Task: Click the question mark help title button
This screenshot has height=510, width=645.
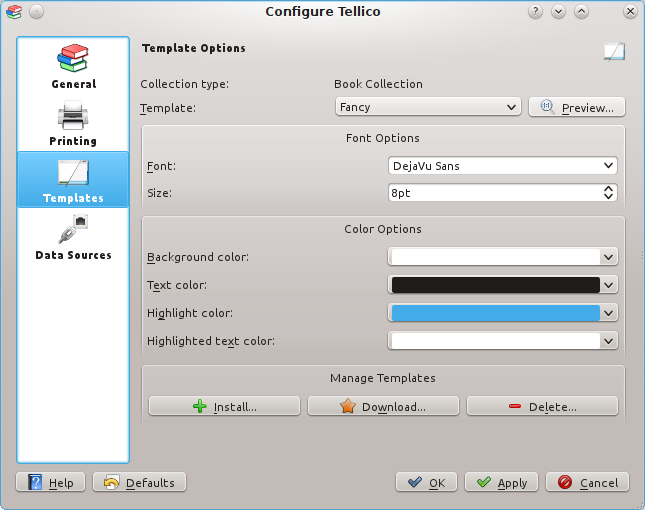Action: pos(535,12)
